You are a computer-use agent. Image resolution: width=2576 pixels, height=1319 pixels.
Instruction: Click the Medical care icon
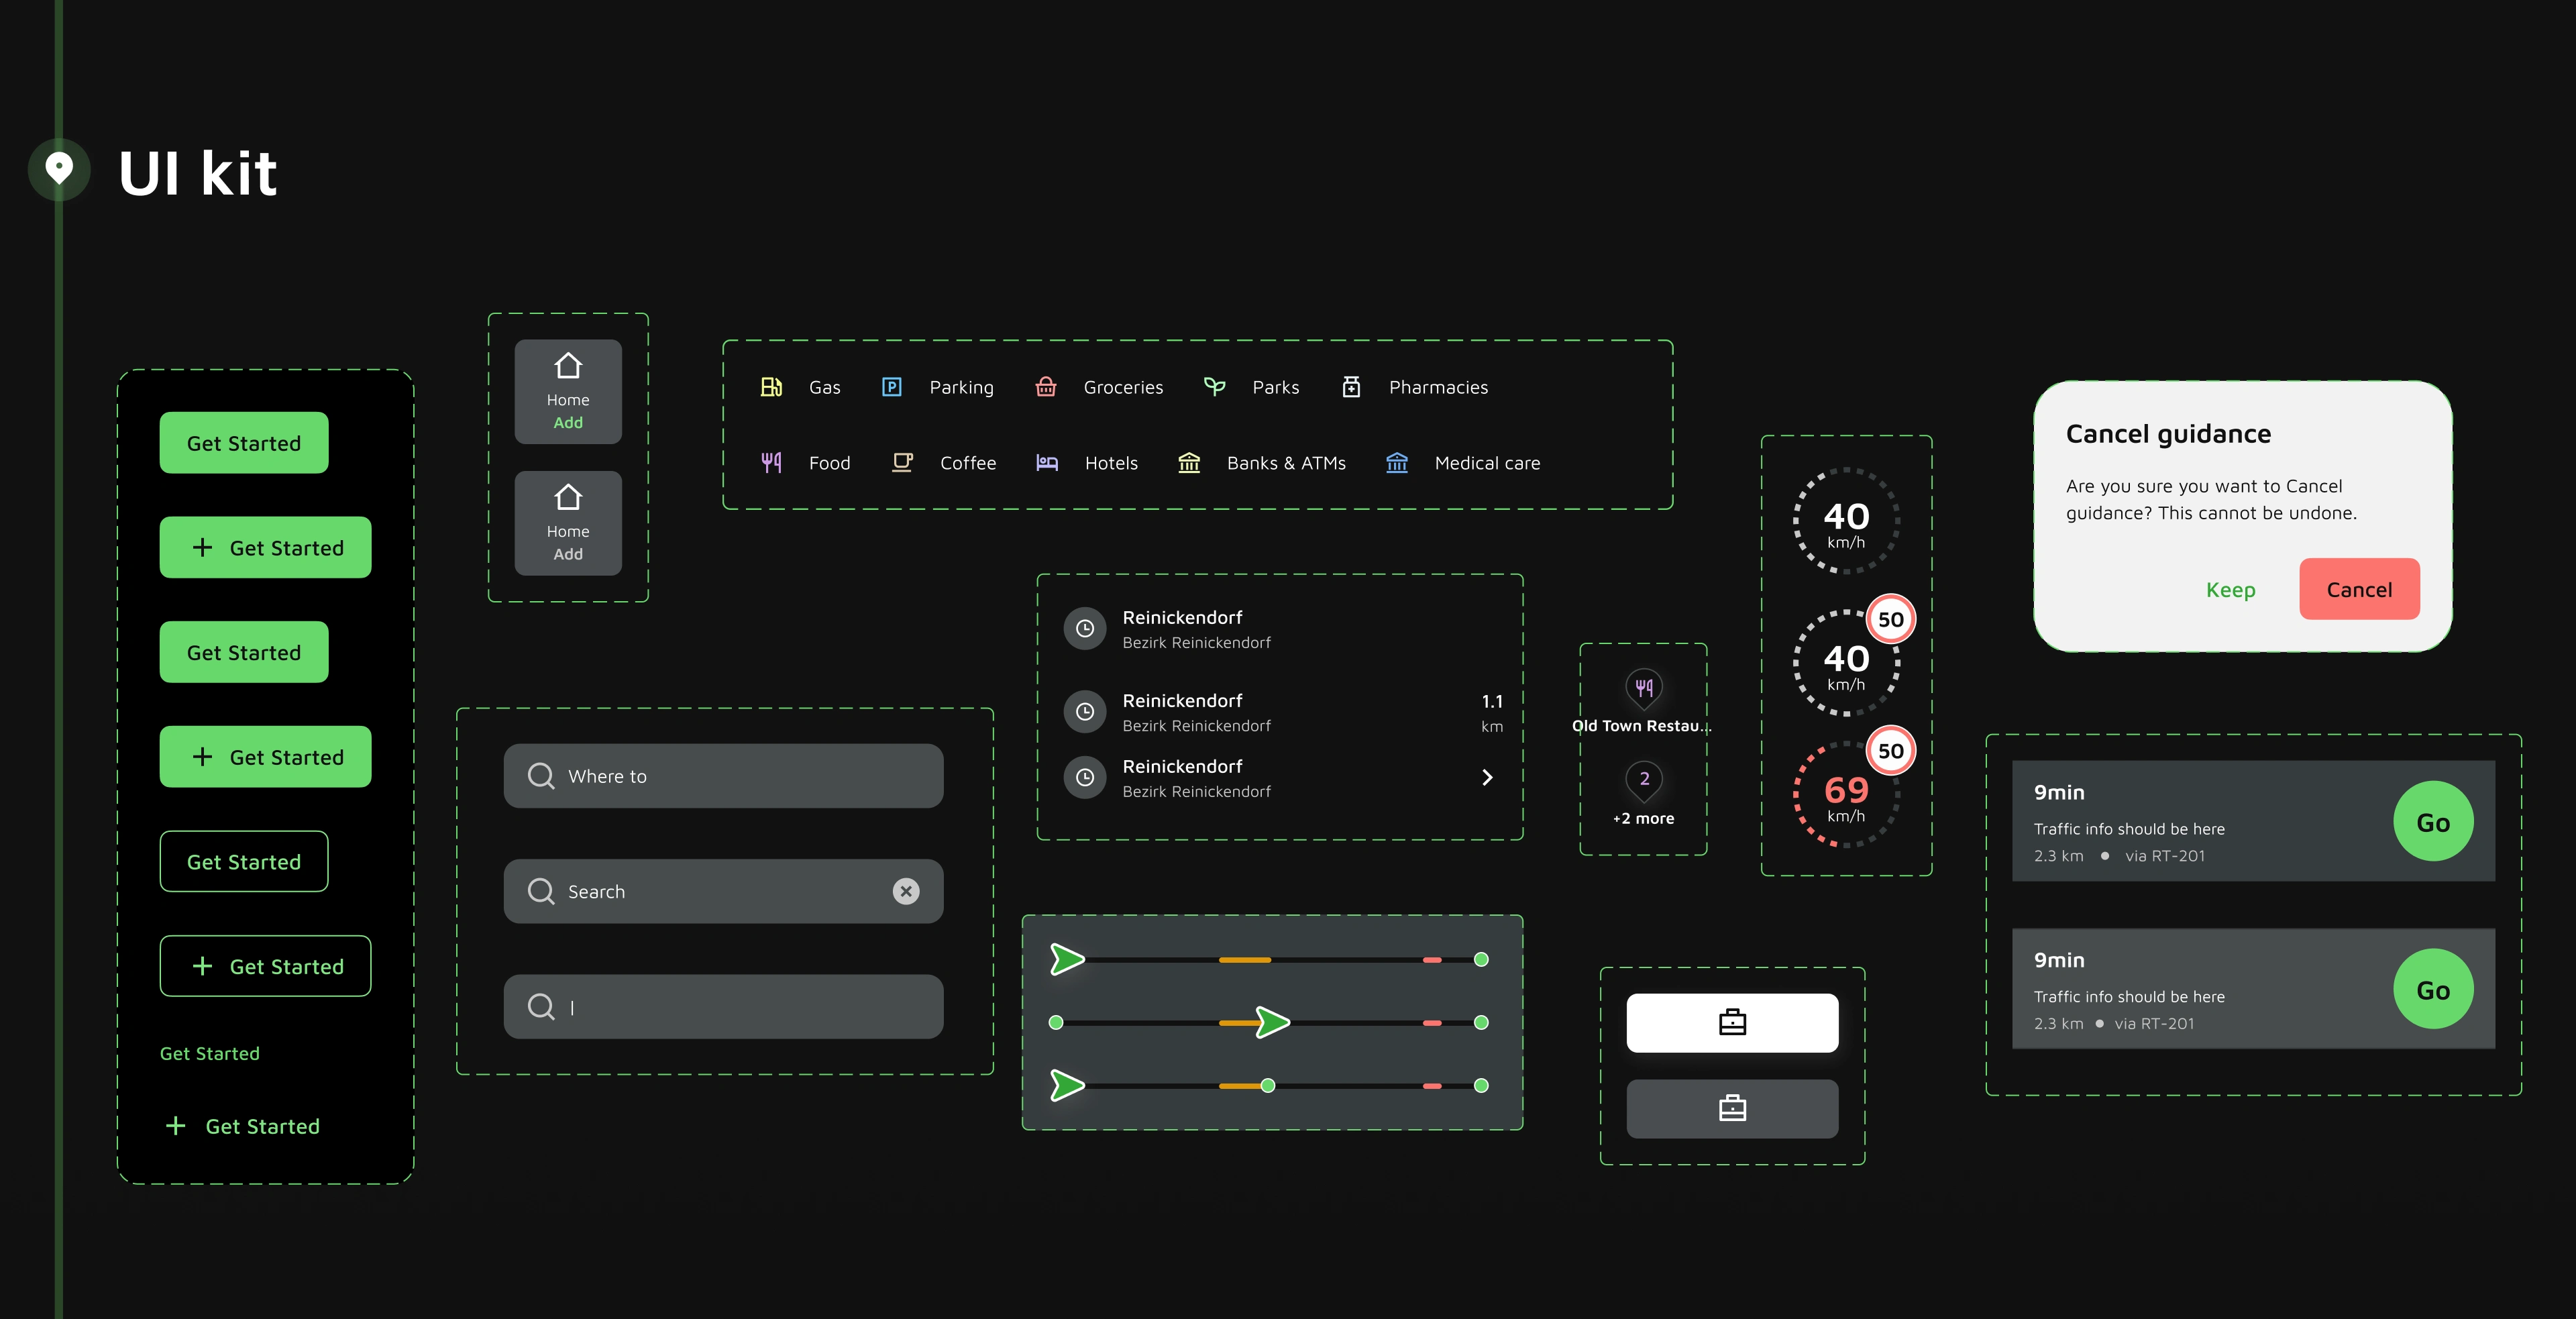[x=1396, y=463]
